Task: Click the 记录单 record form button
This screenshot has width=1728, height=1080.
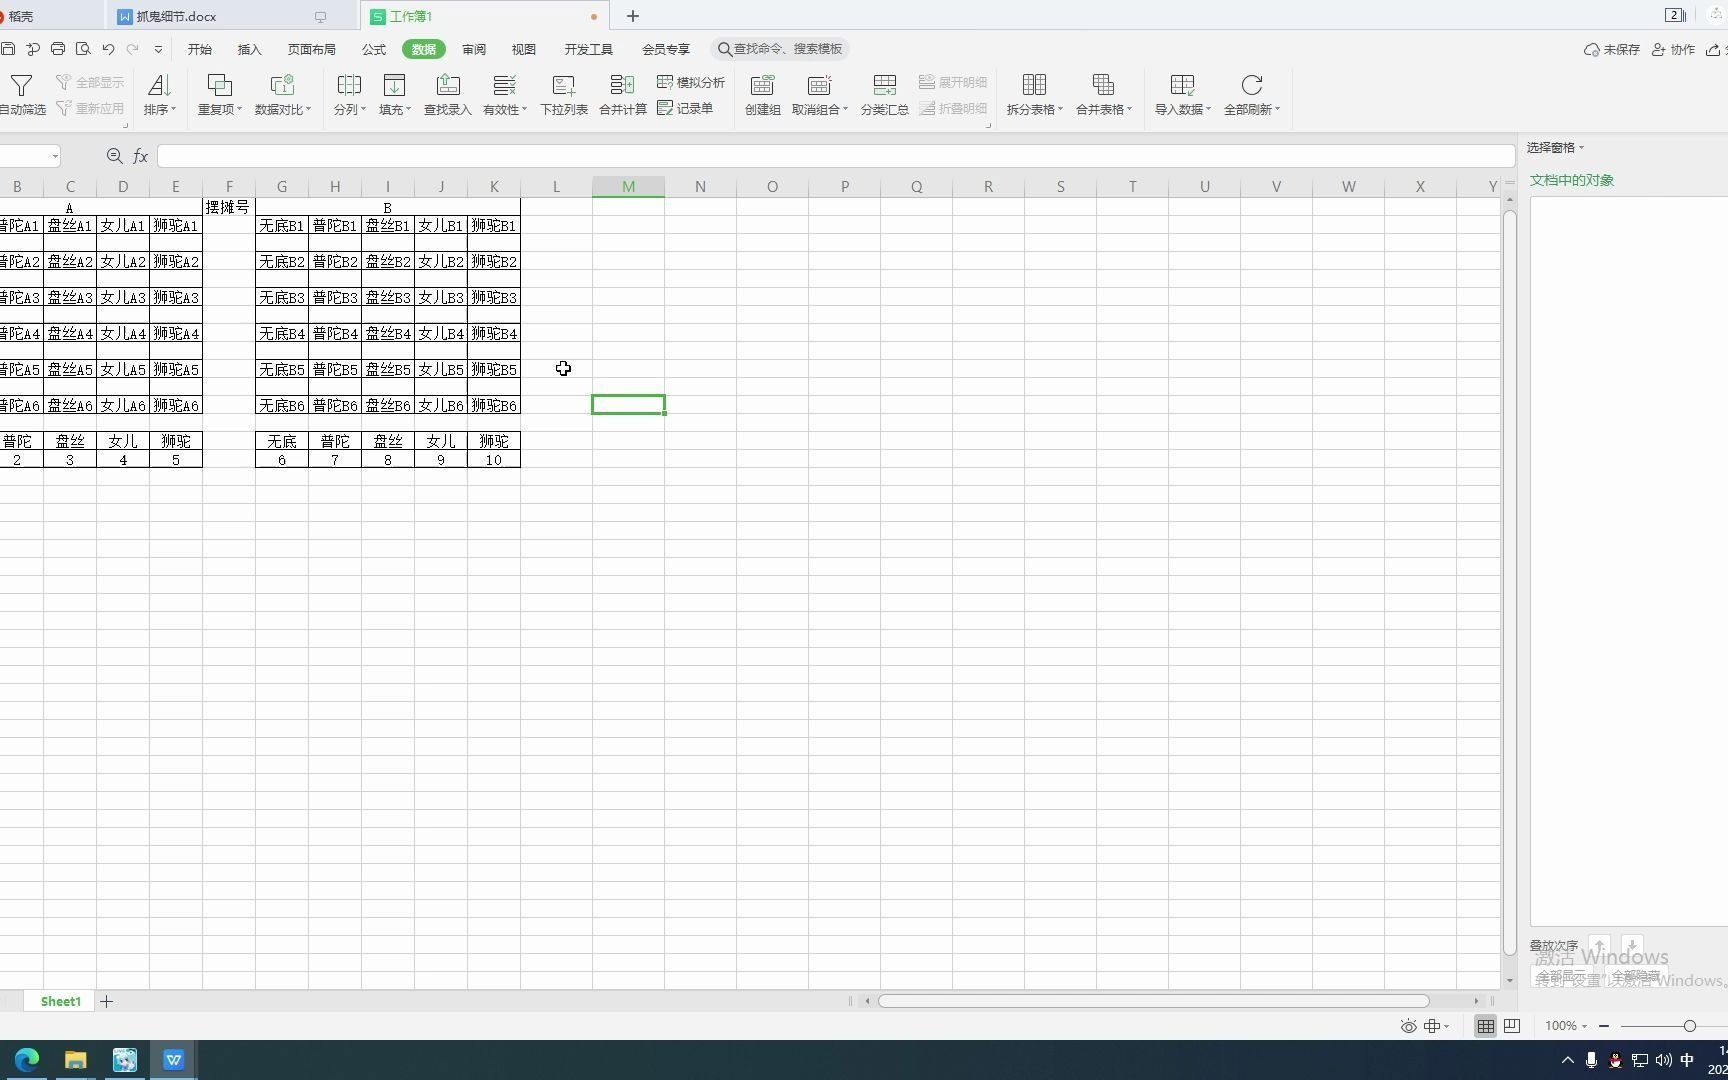Action: (x=686, y=108)
